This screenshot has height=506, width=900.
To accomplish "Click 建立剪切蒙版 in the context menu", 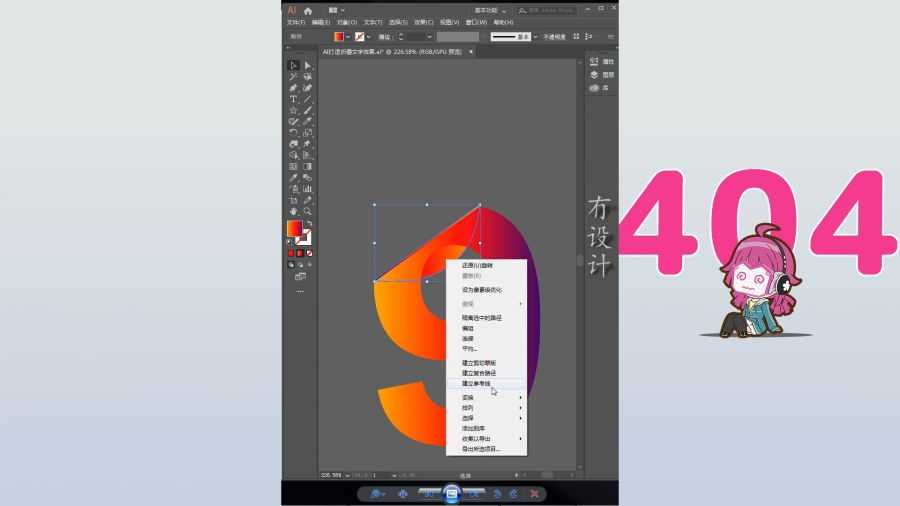I will pyautogui.click(x=479, y=362).
